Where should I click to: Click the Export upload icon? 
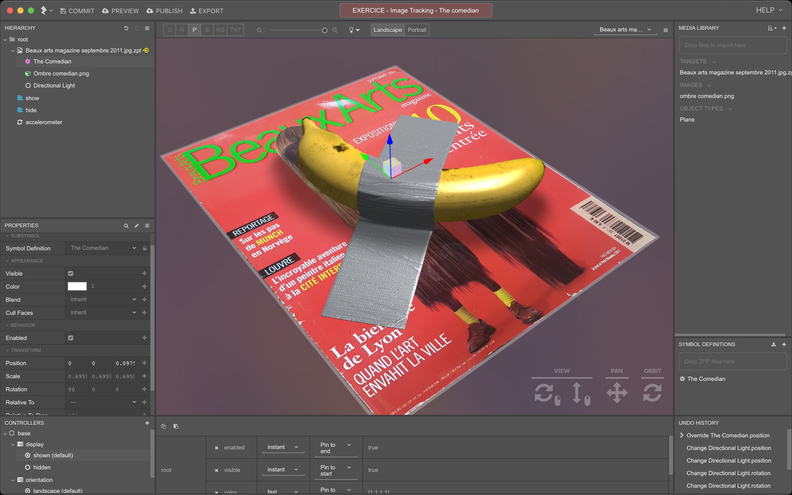pyautogui.click(x=192, y=10)
